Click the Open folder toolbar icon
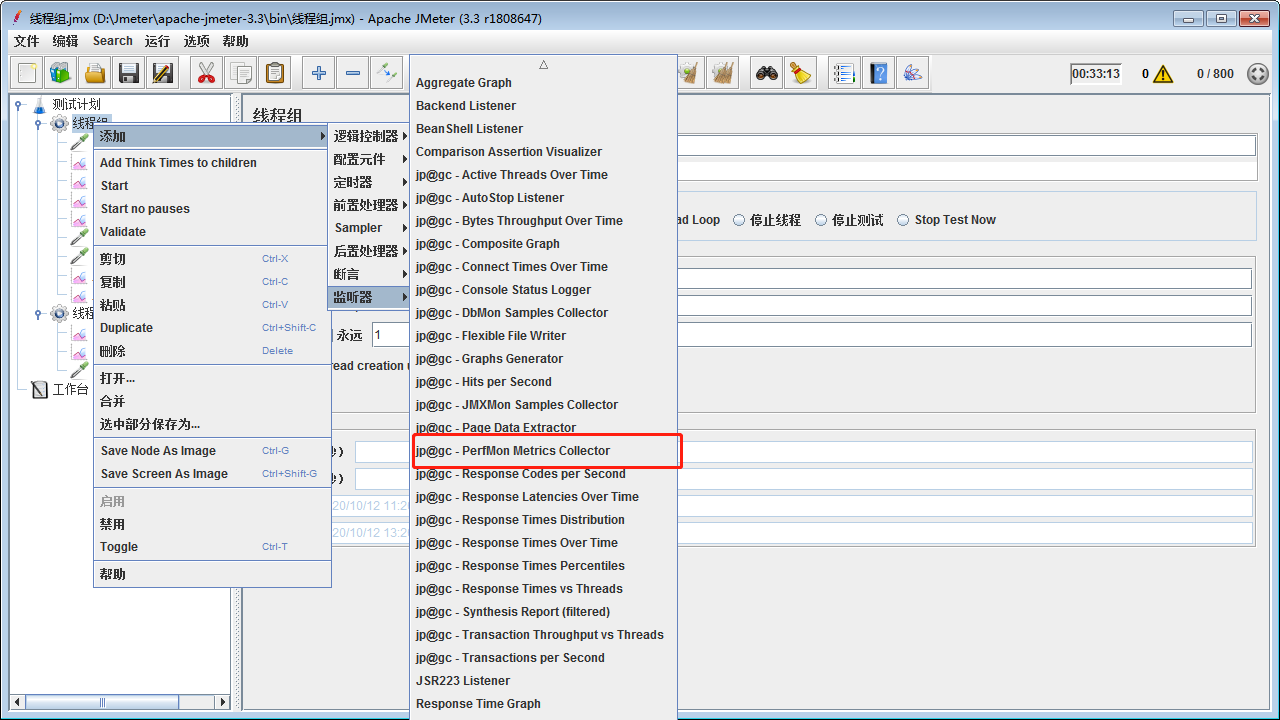The width and height of the screenshot is (1280, 720). click(x=94, y=73)
